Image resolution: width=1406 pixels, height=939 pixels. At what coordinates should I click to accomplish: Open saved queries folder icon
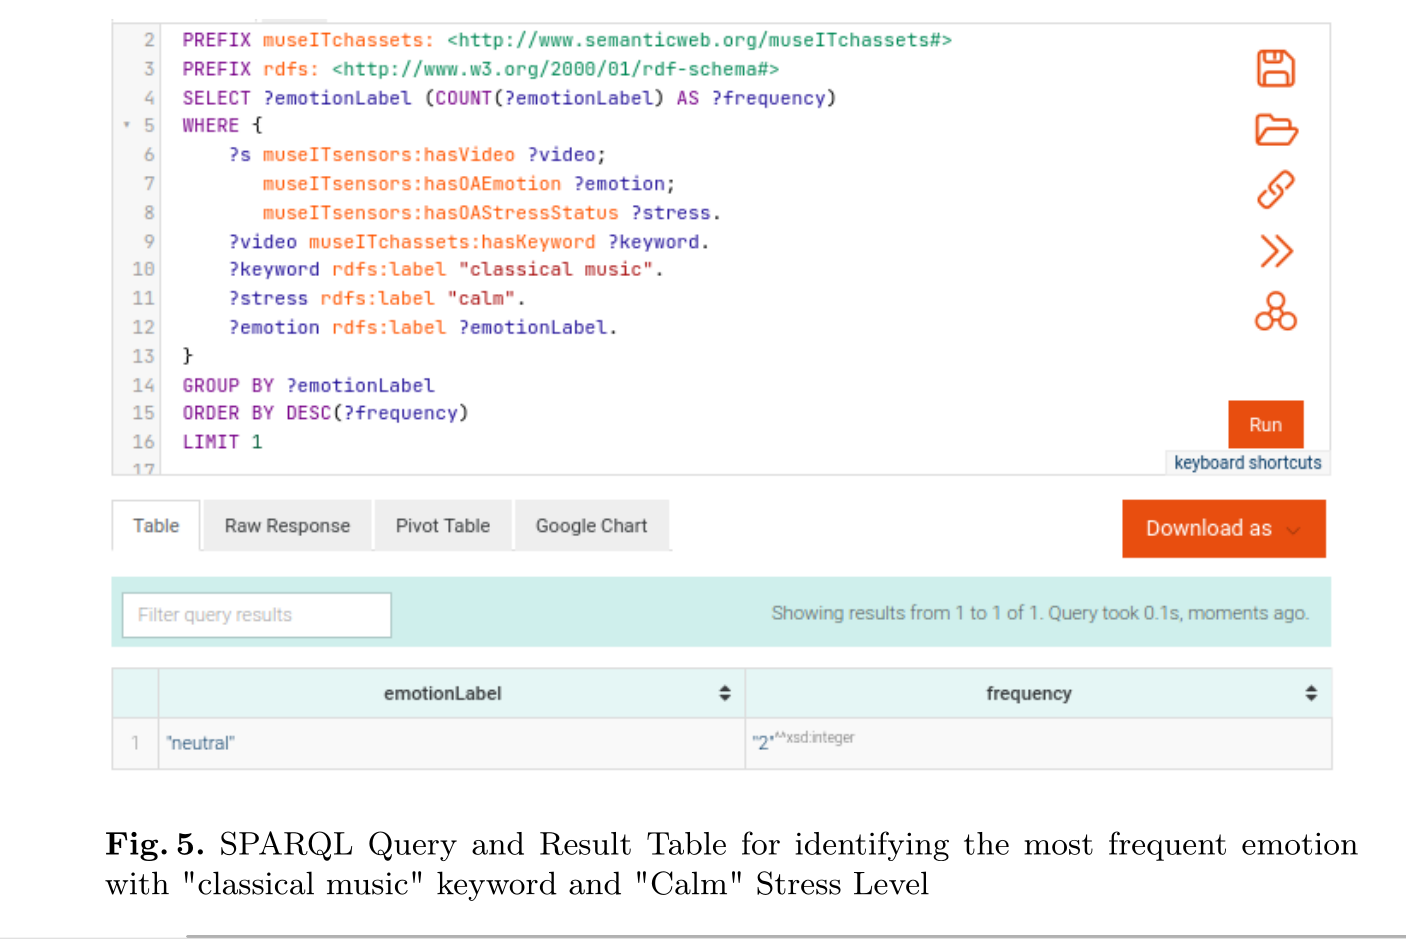(x=1275, y=130)
